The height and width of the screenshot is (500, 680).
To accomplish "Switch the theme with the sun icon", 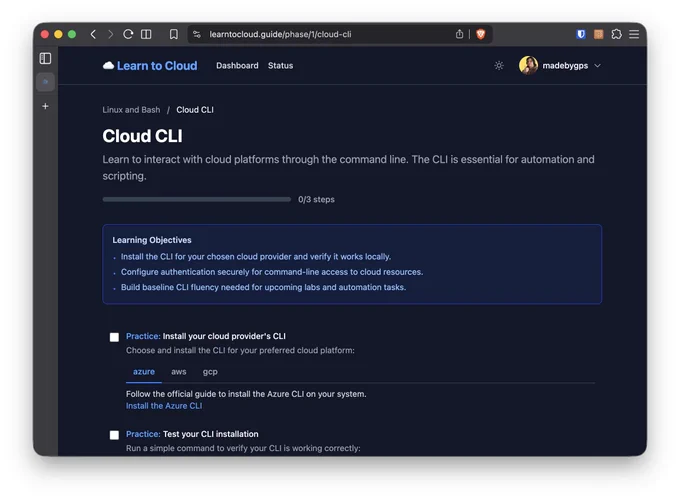I will point(499,65).
